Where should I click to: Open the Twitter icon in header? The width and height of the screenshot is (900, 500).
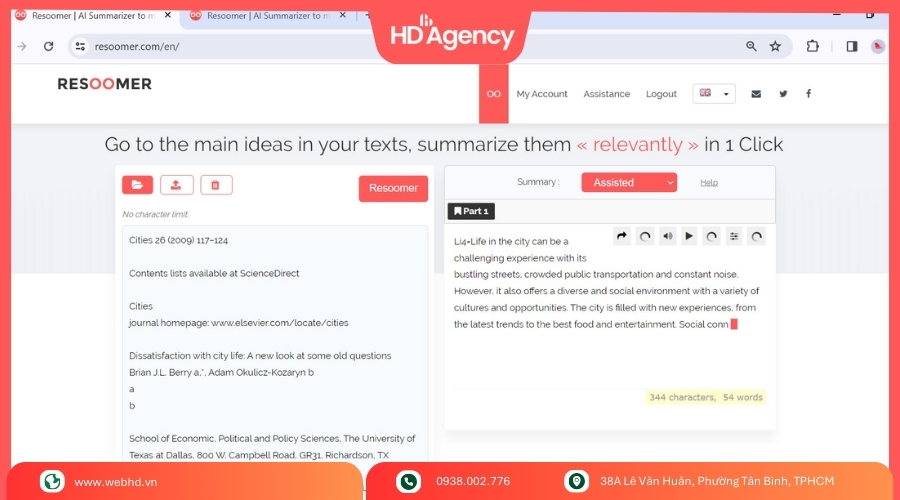[783, 94]
